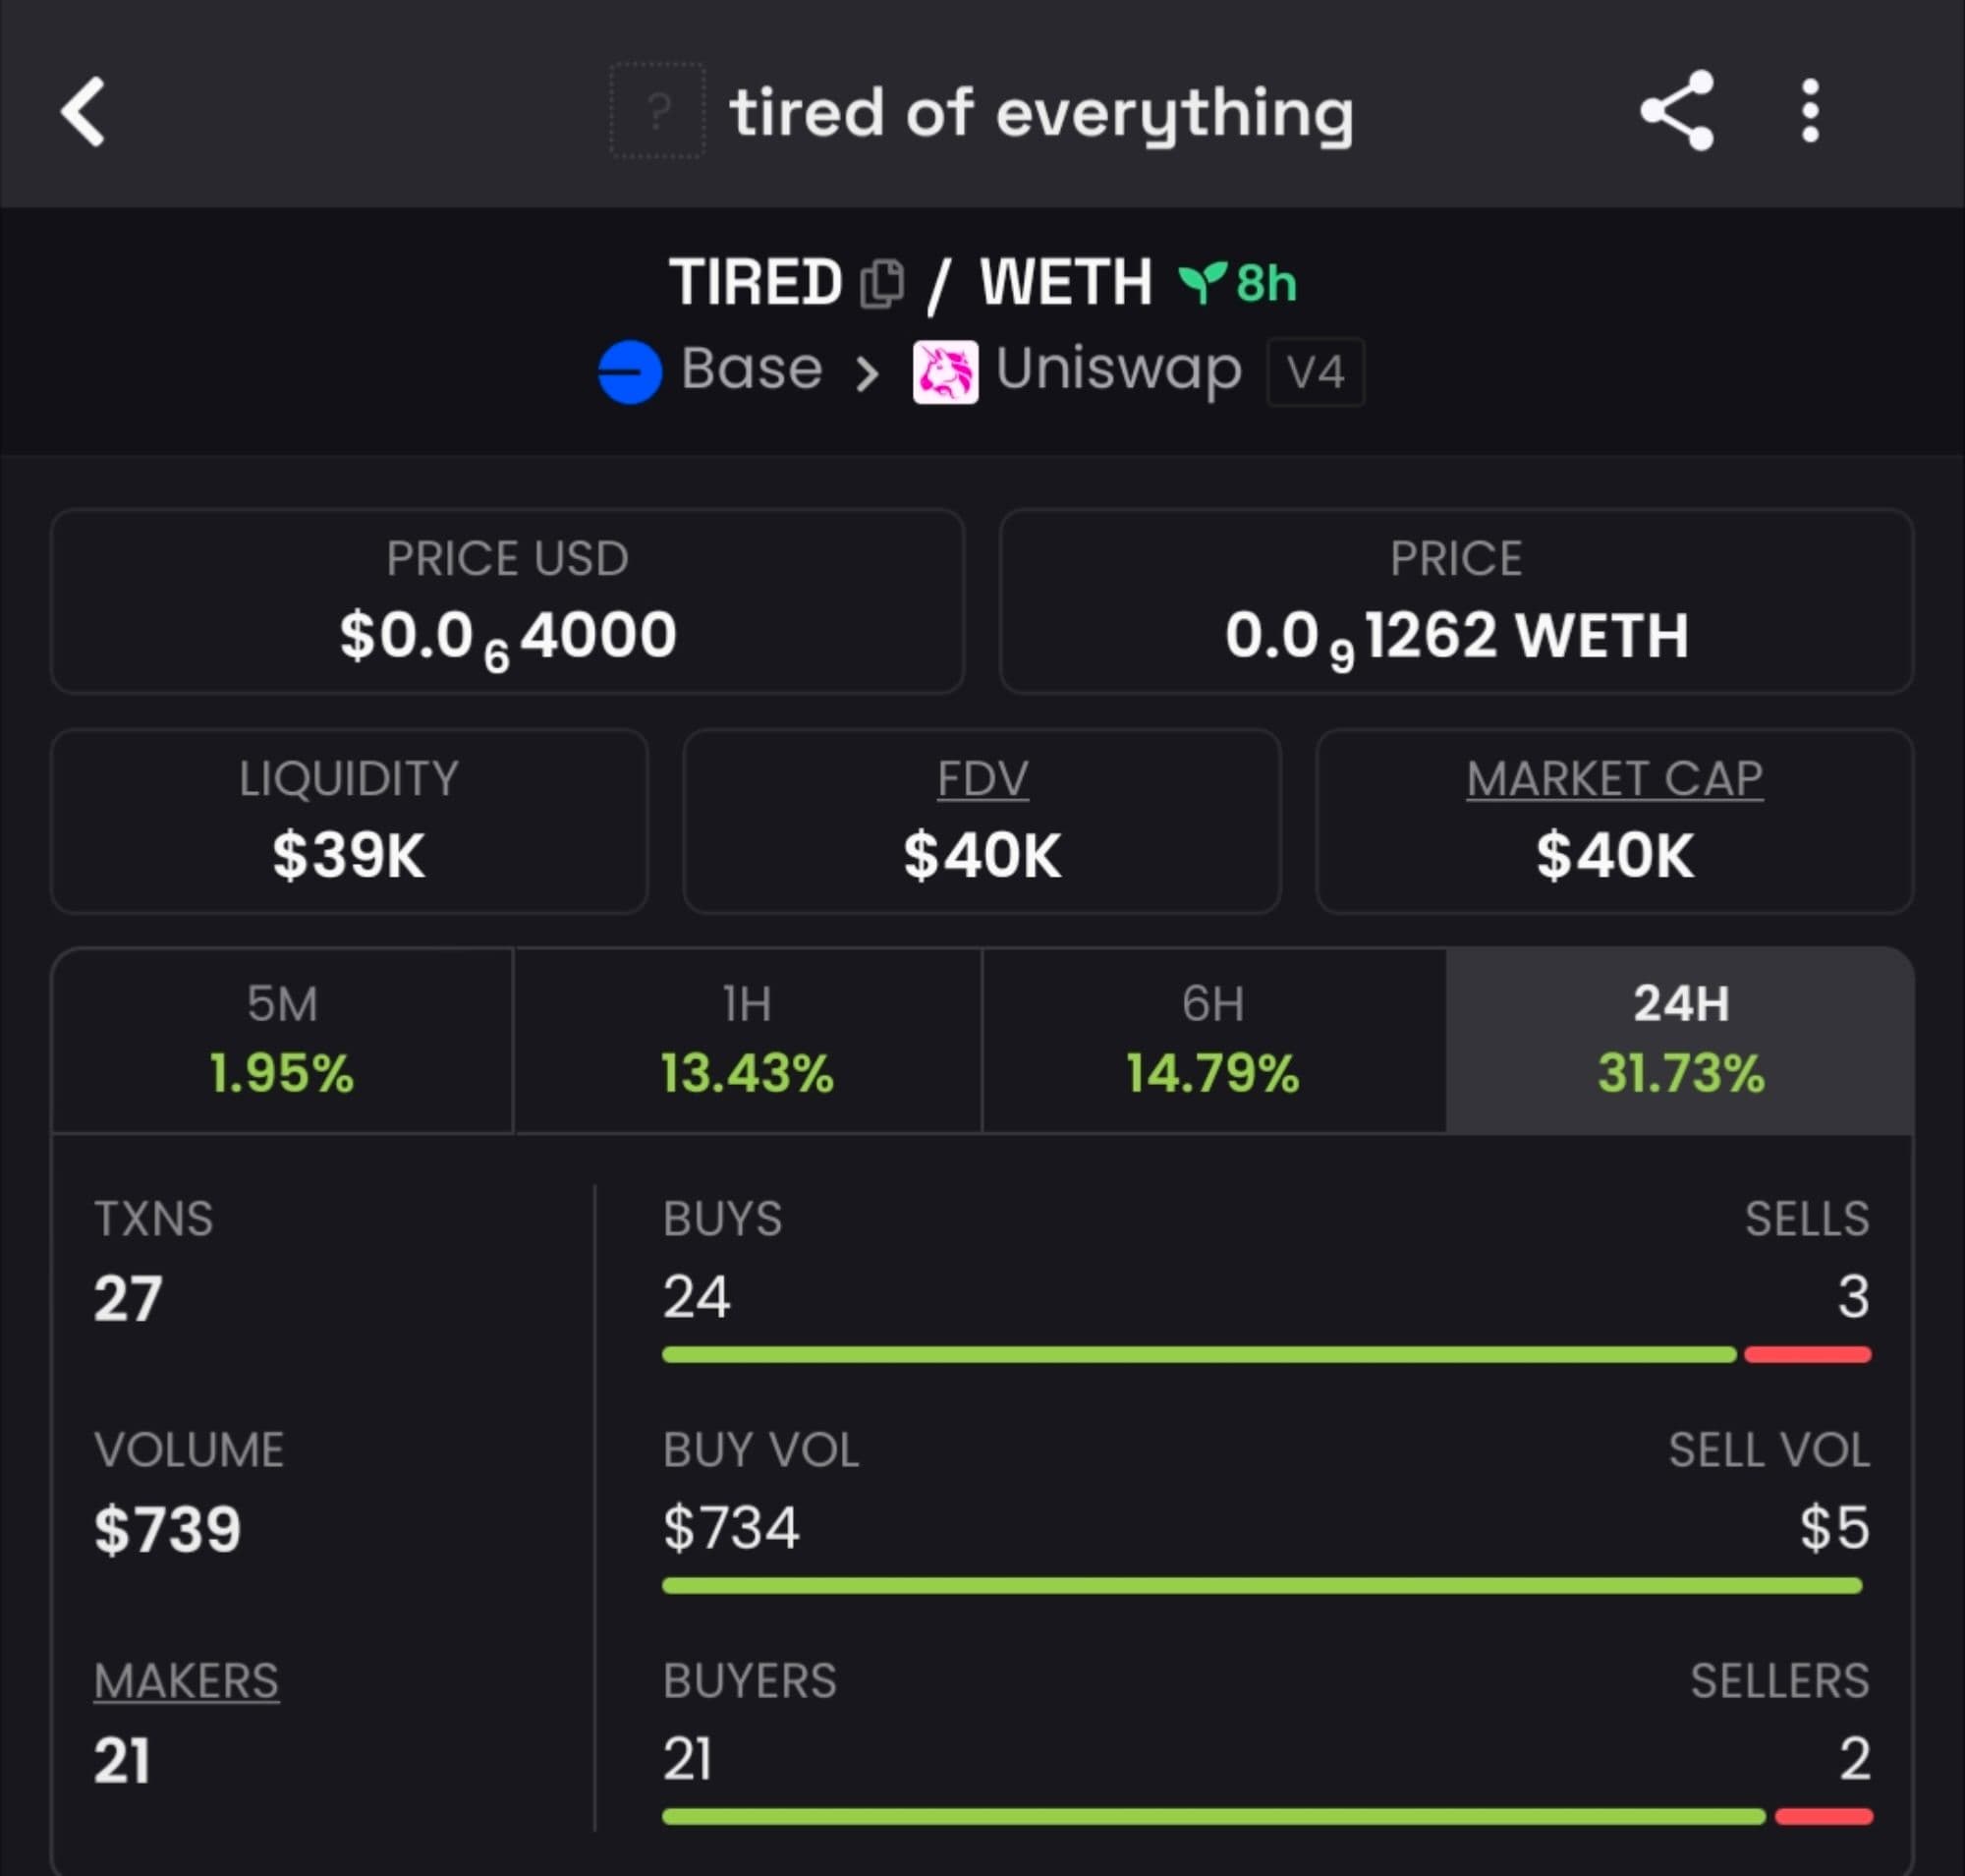Select the 24H timeframe tab
Viewport: 1965px width, 1876px height.
pyautogui.click(x=1680, y=1040)
